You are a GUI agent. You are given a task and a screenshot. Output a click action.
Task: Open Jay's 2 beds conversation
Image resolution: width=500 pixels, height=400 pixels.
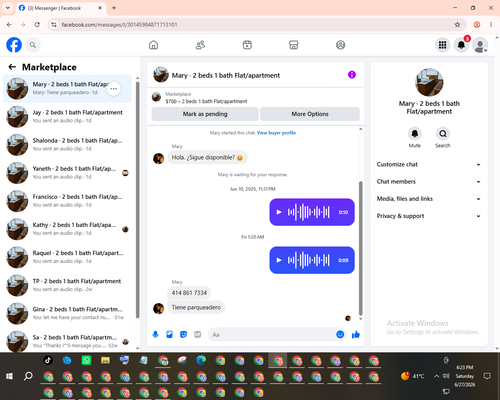click(67, 117)
